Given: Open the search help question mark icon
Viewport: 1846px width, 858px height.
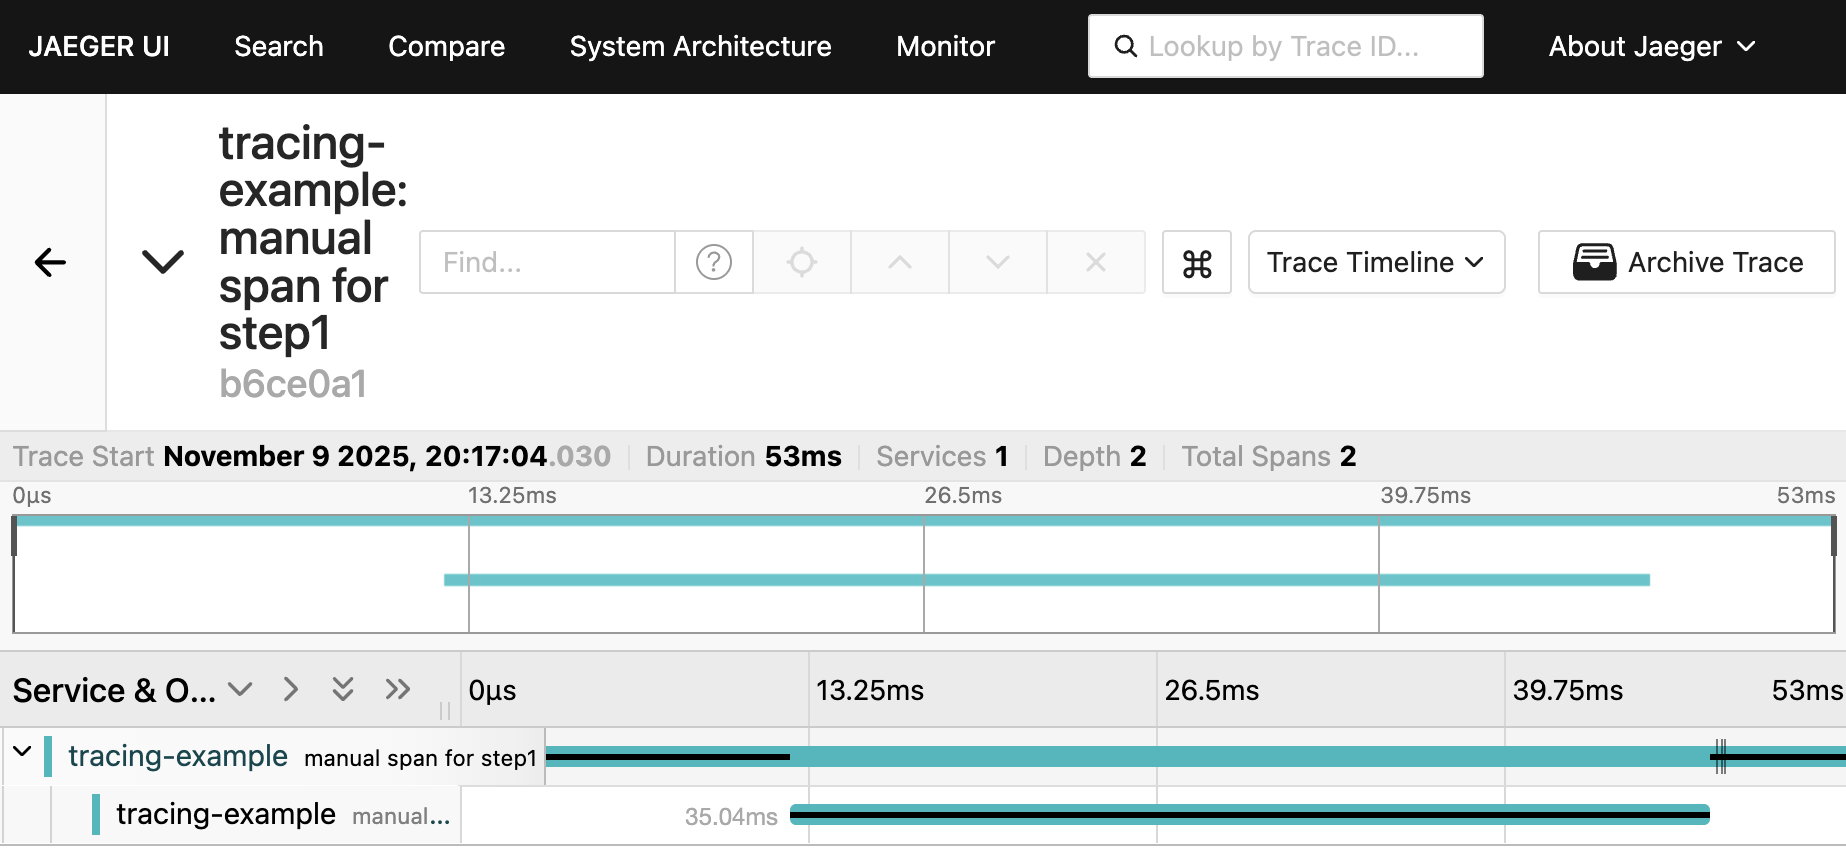Looking at the screenshot, I should (x=713, y=262).
